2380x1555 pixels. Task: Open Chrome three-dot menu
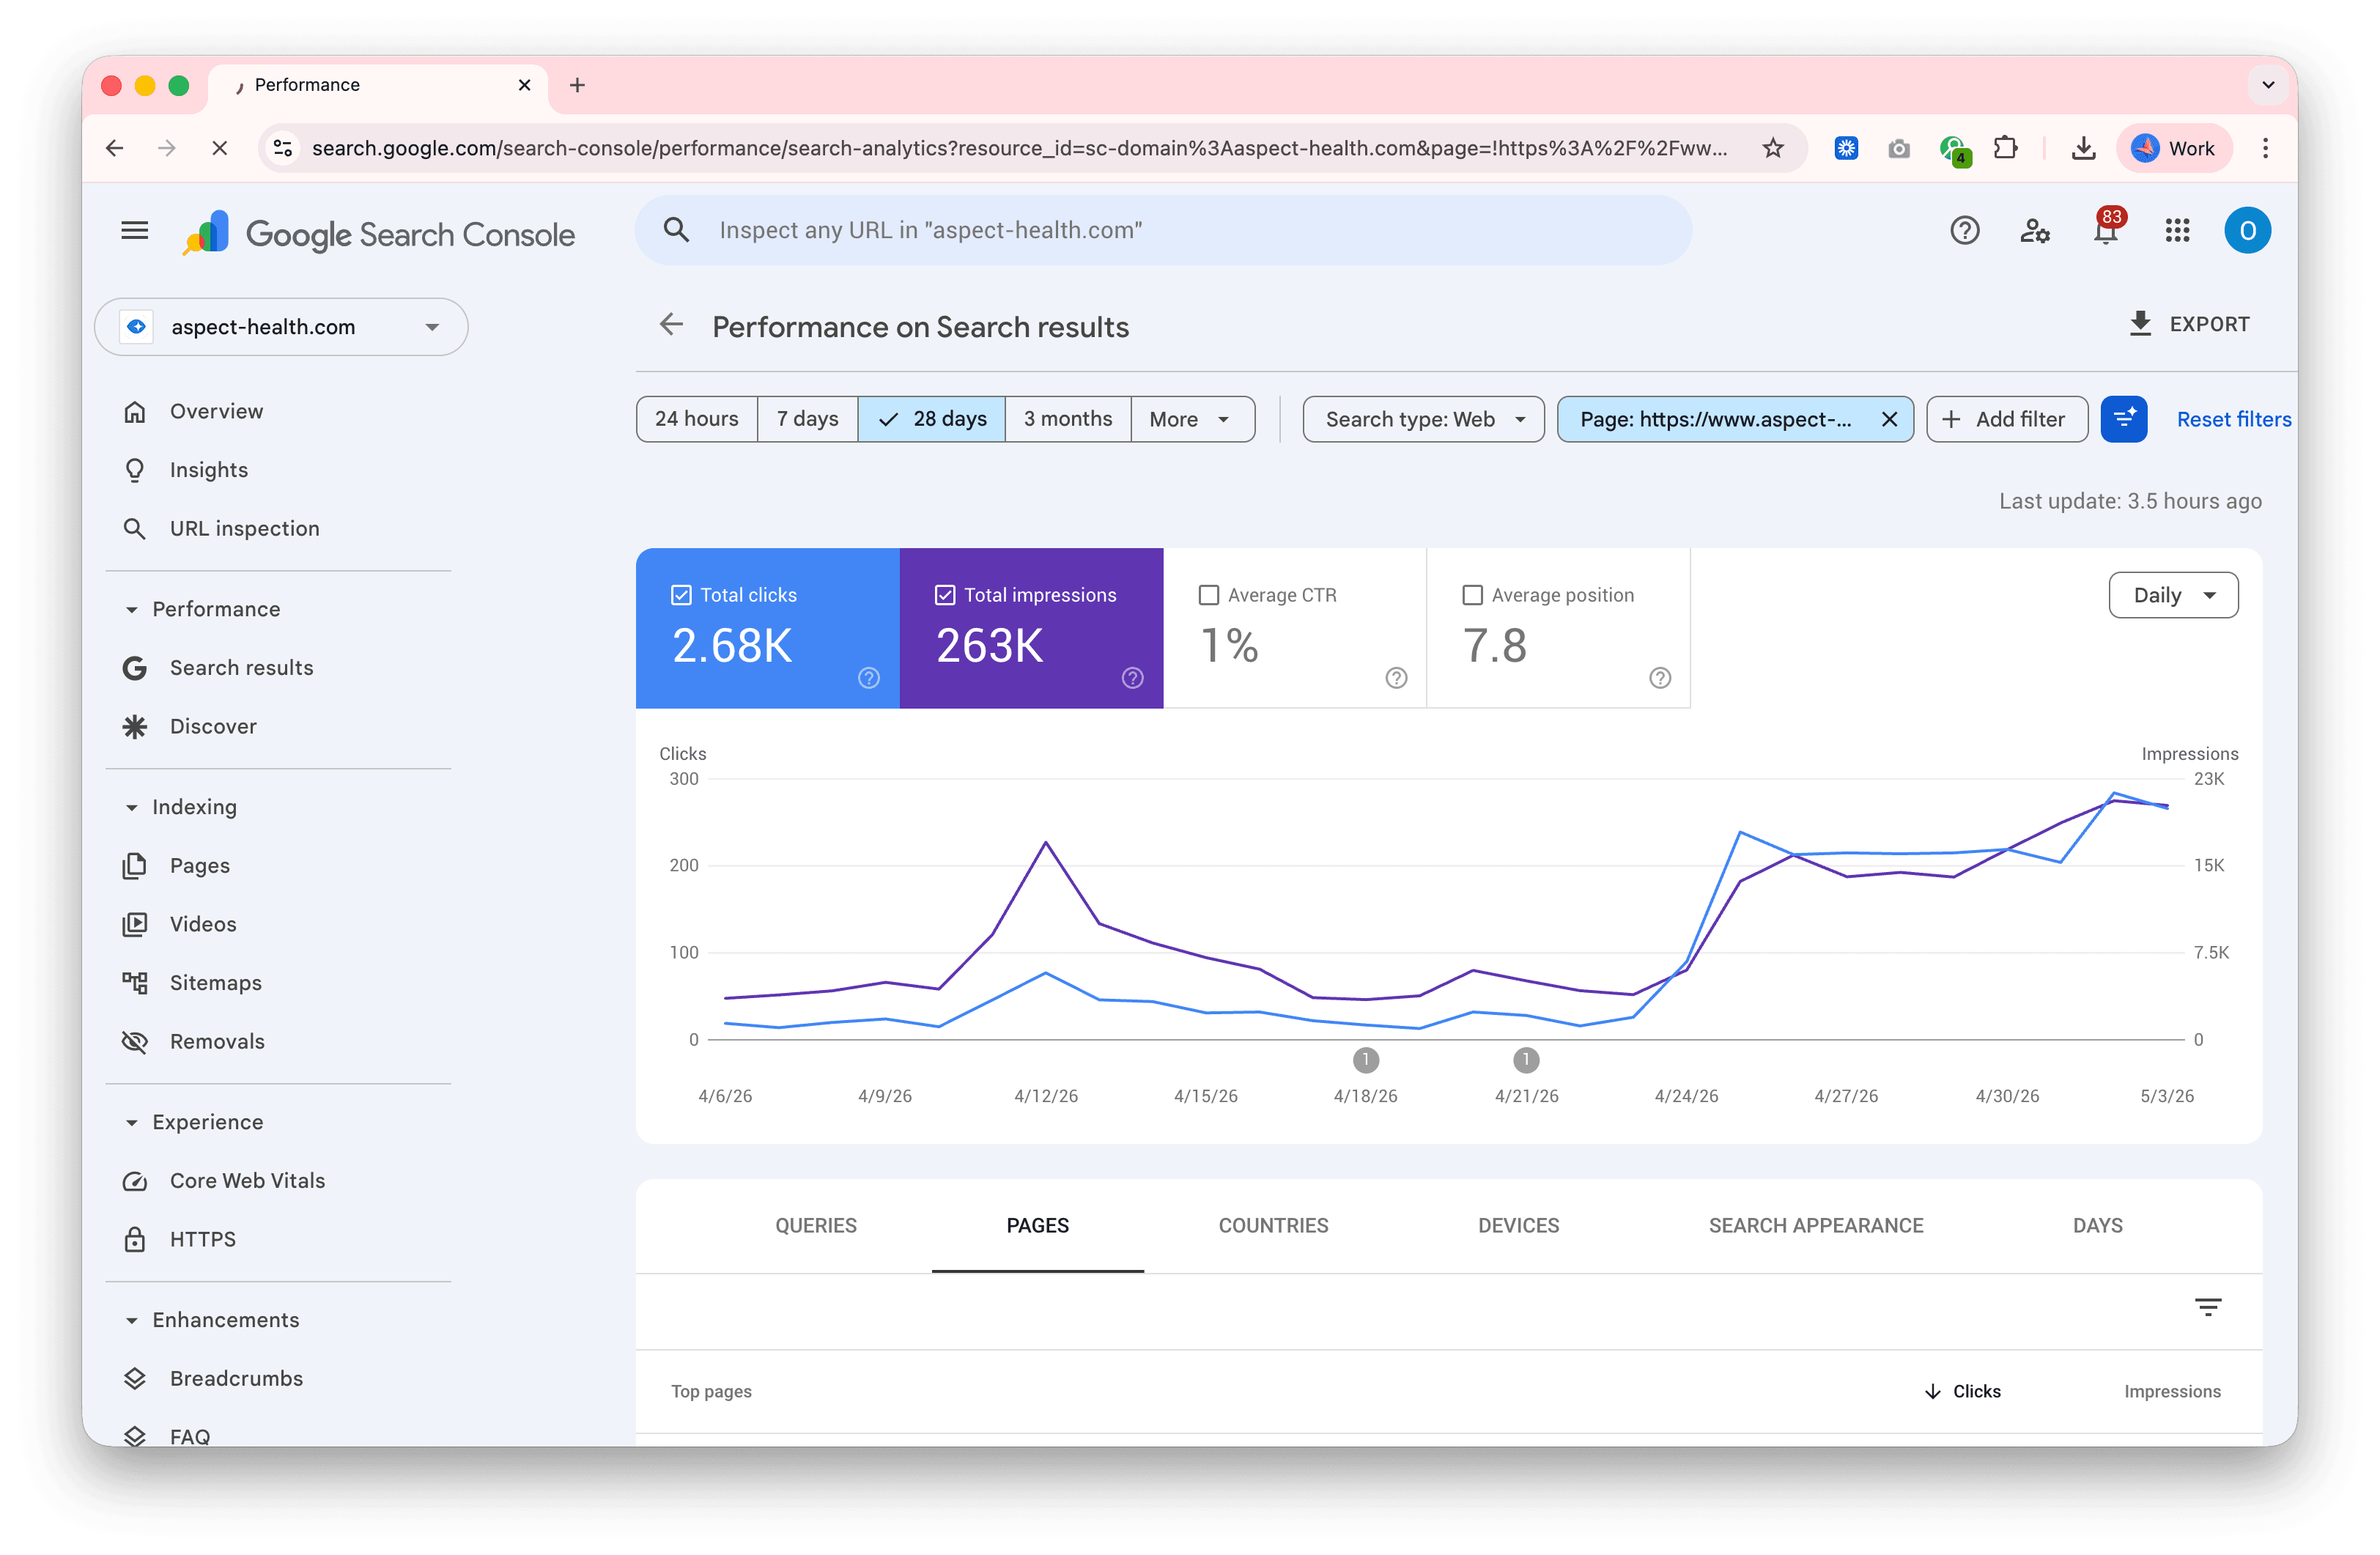tap(2265, 149)
